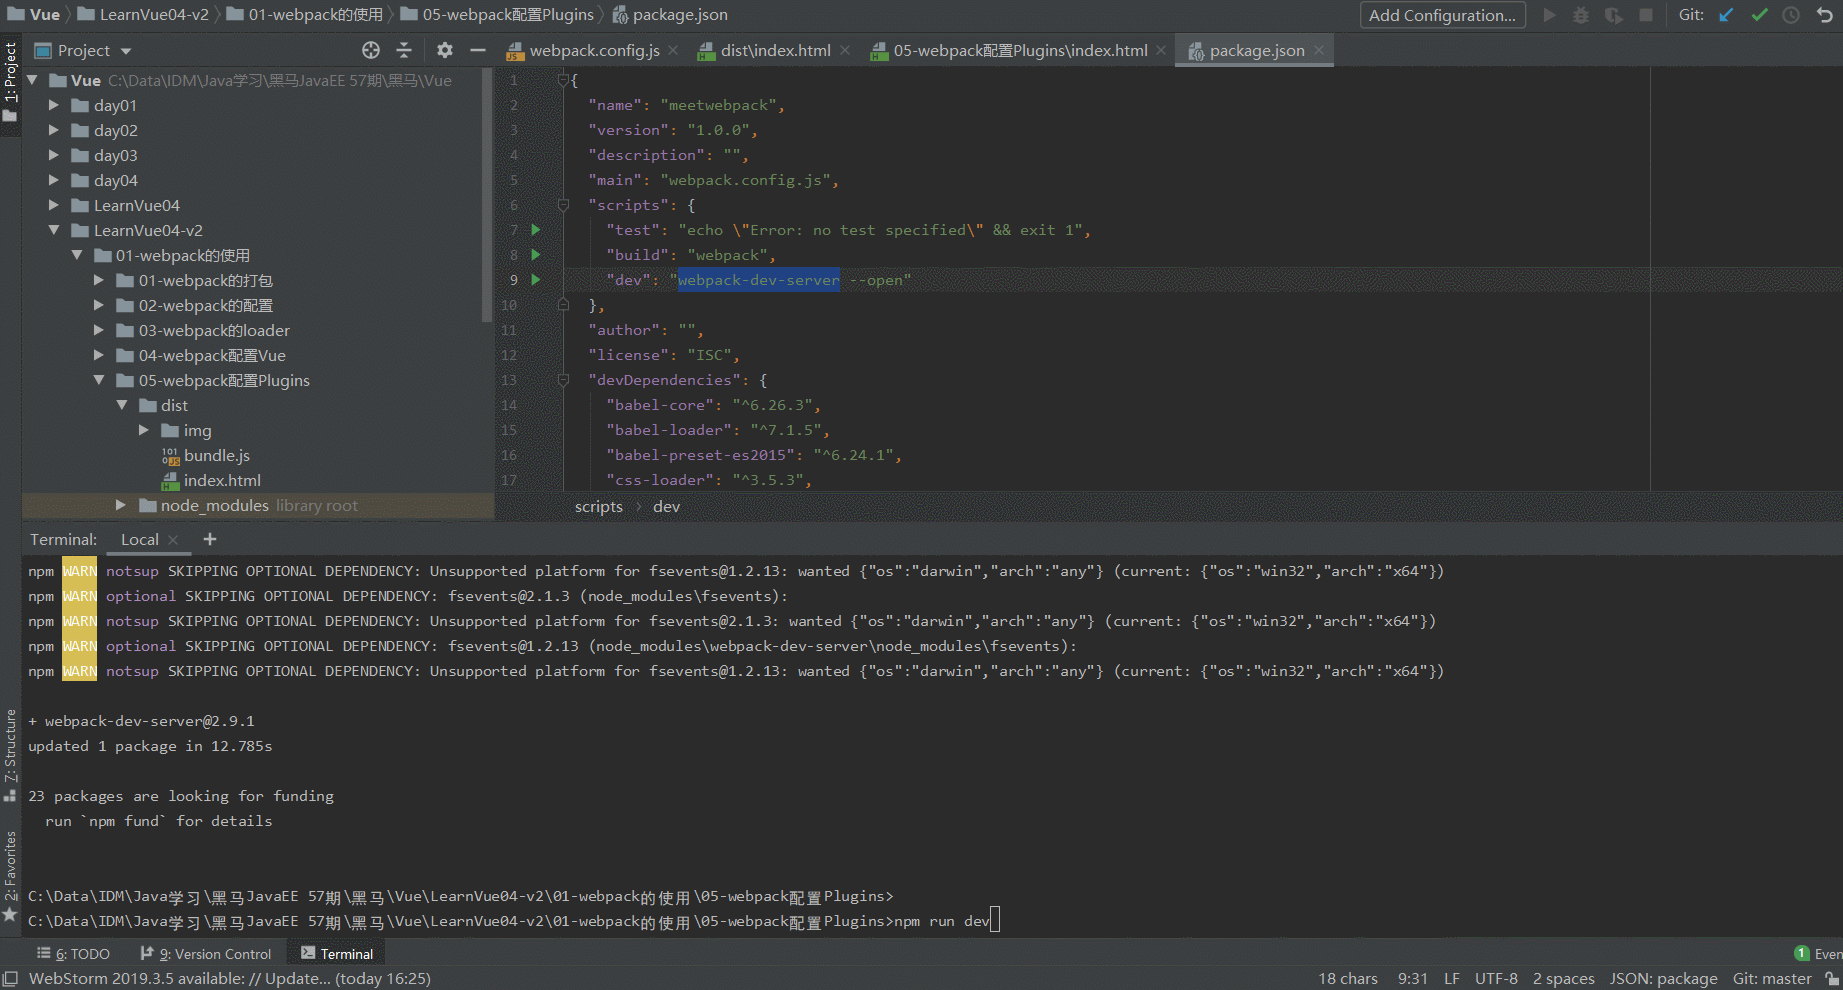Click the Stop process icon
1843x990 pixels.
point(1646,15)
